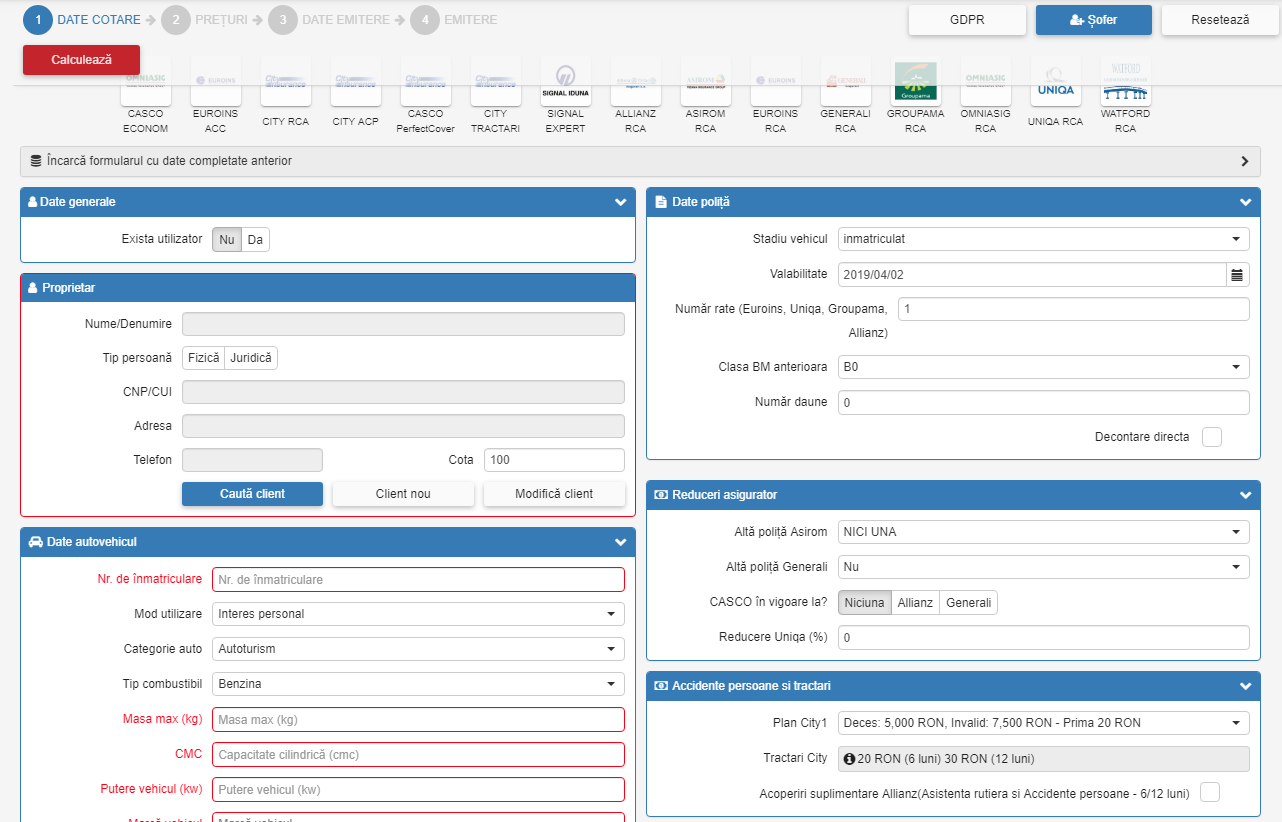Expand Încarcă formularul cu date completate anterior
This screenshot has height=822, width=1282.
(x=640, y=161)
